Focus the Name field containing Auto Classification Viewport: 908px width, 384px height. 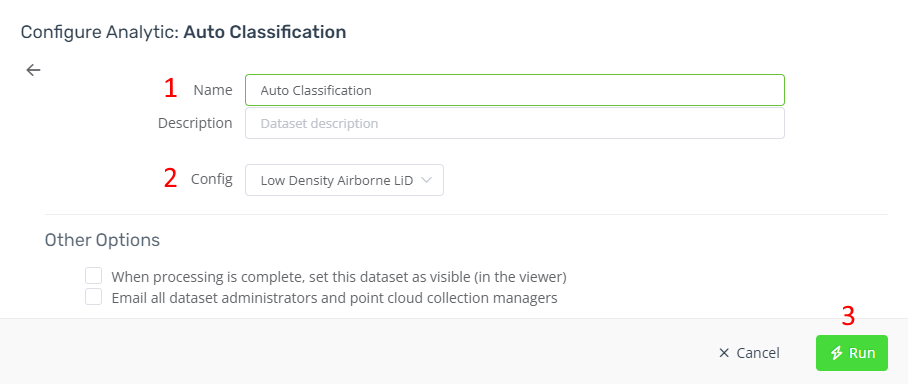click(x=515, y=90)
